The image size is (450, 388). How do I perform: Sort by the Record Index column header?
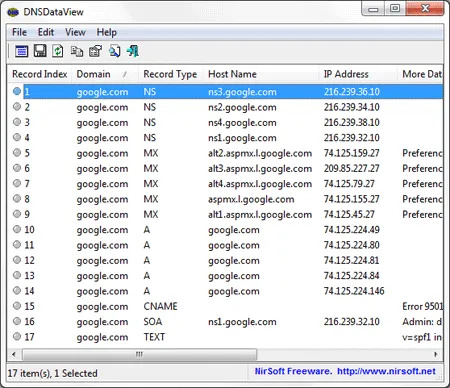point(40,74)
